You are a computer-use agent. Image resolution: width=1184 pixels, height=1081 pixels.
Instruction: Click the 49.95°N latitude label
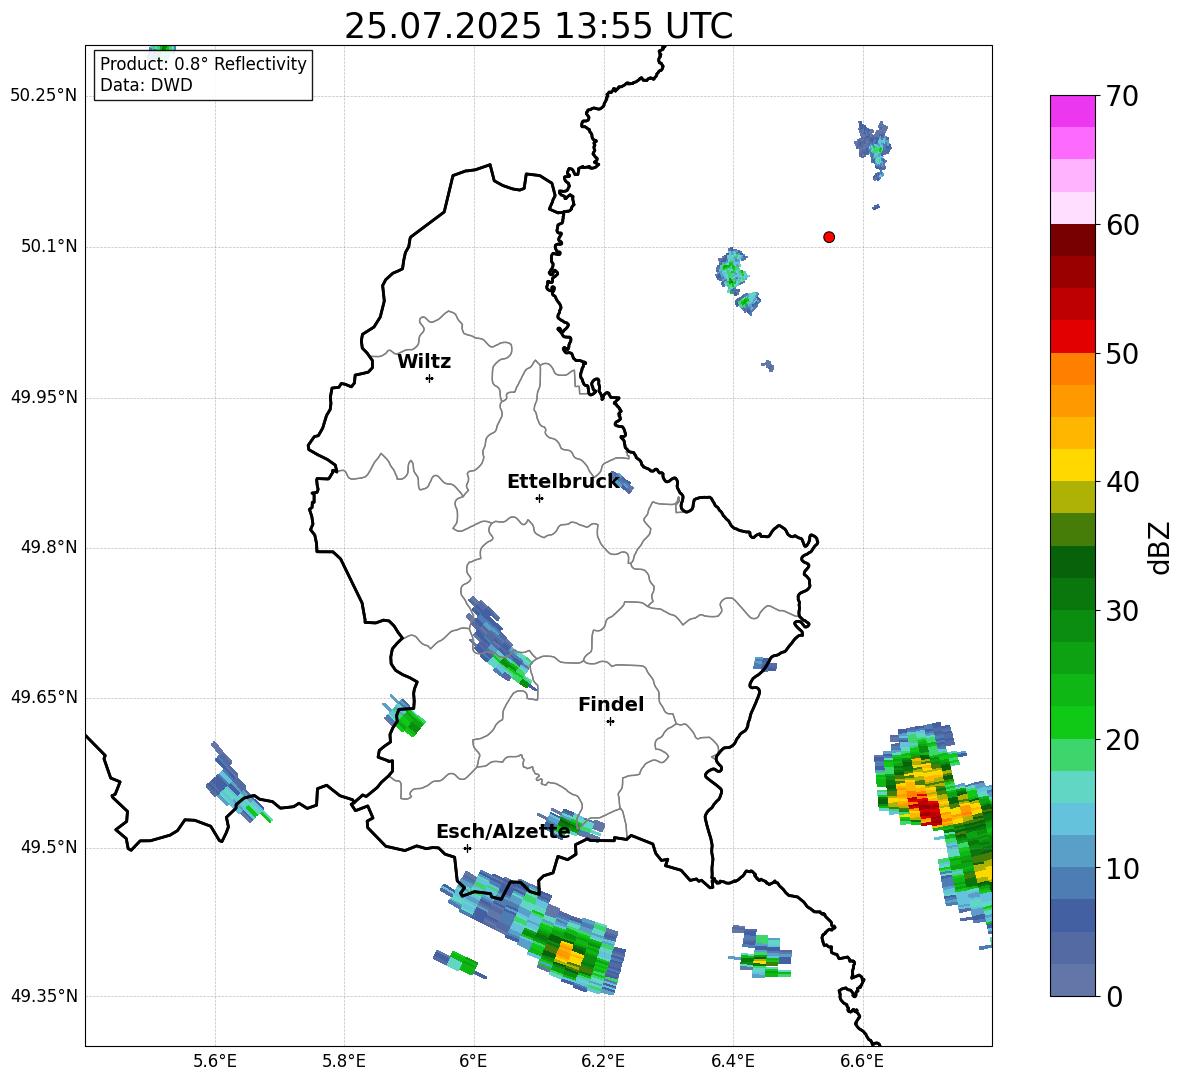point(44,397)
